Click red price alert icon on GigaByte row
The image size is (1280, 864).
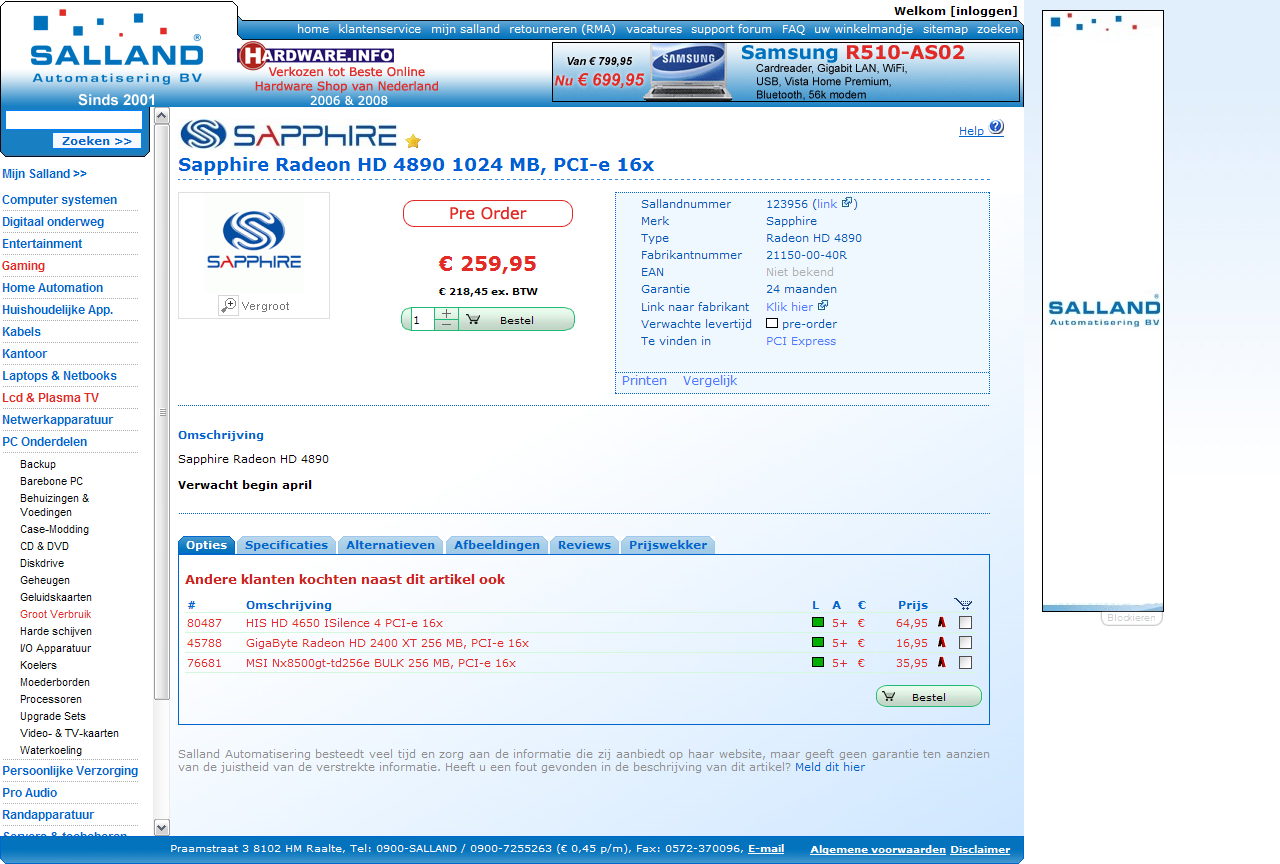coord(941,642)
